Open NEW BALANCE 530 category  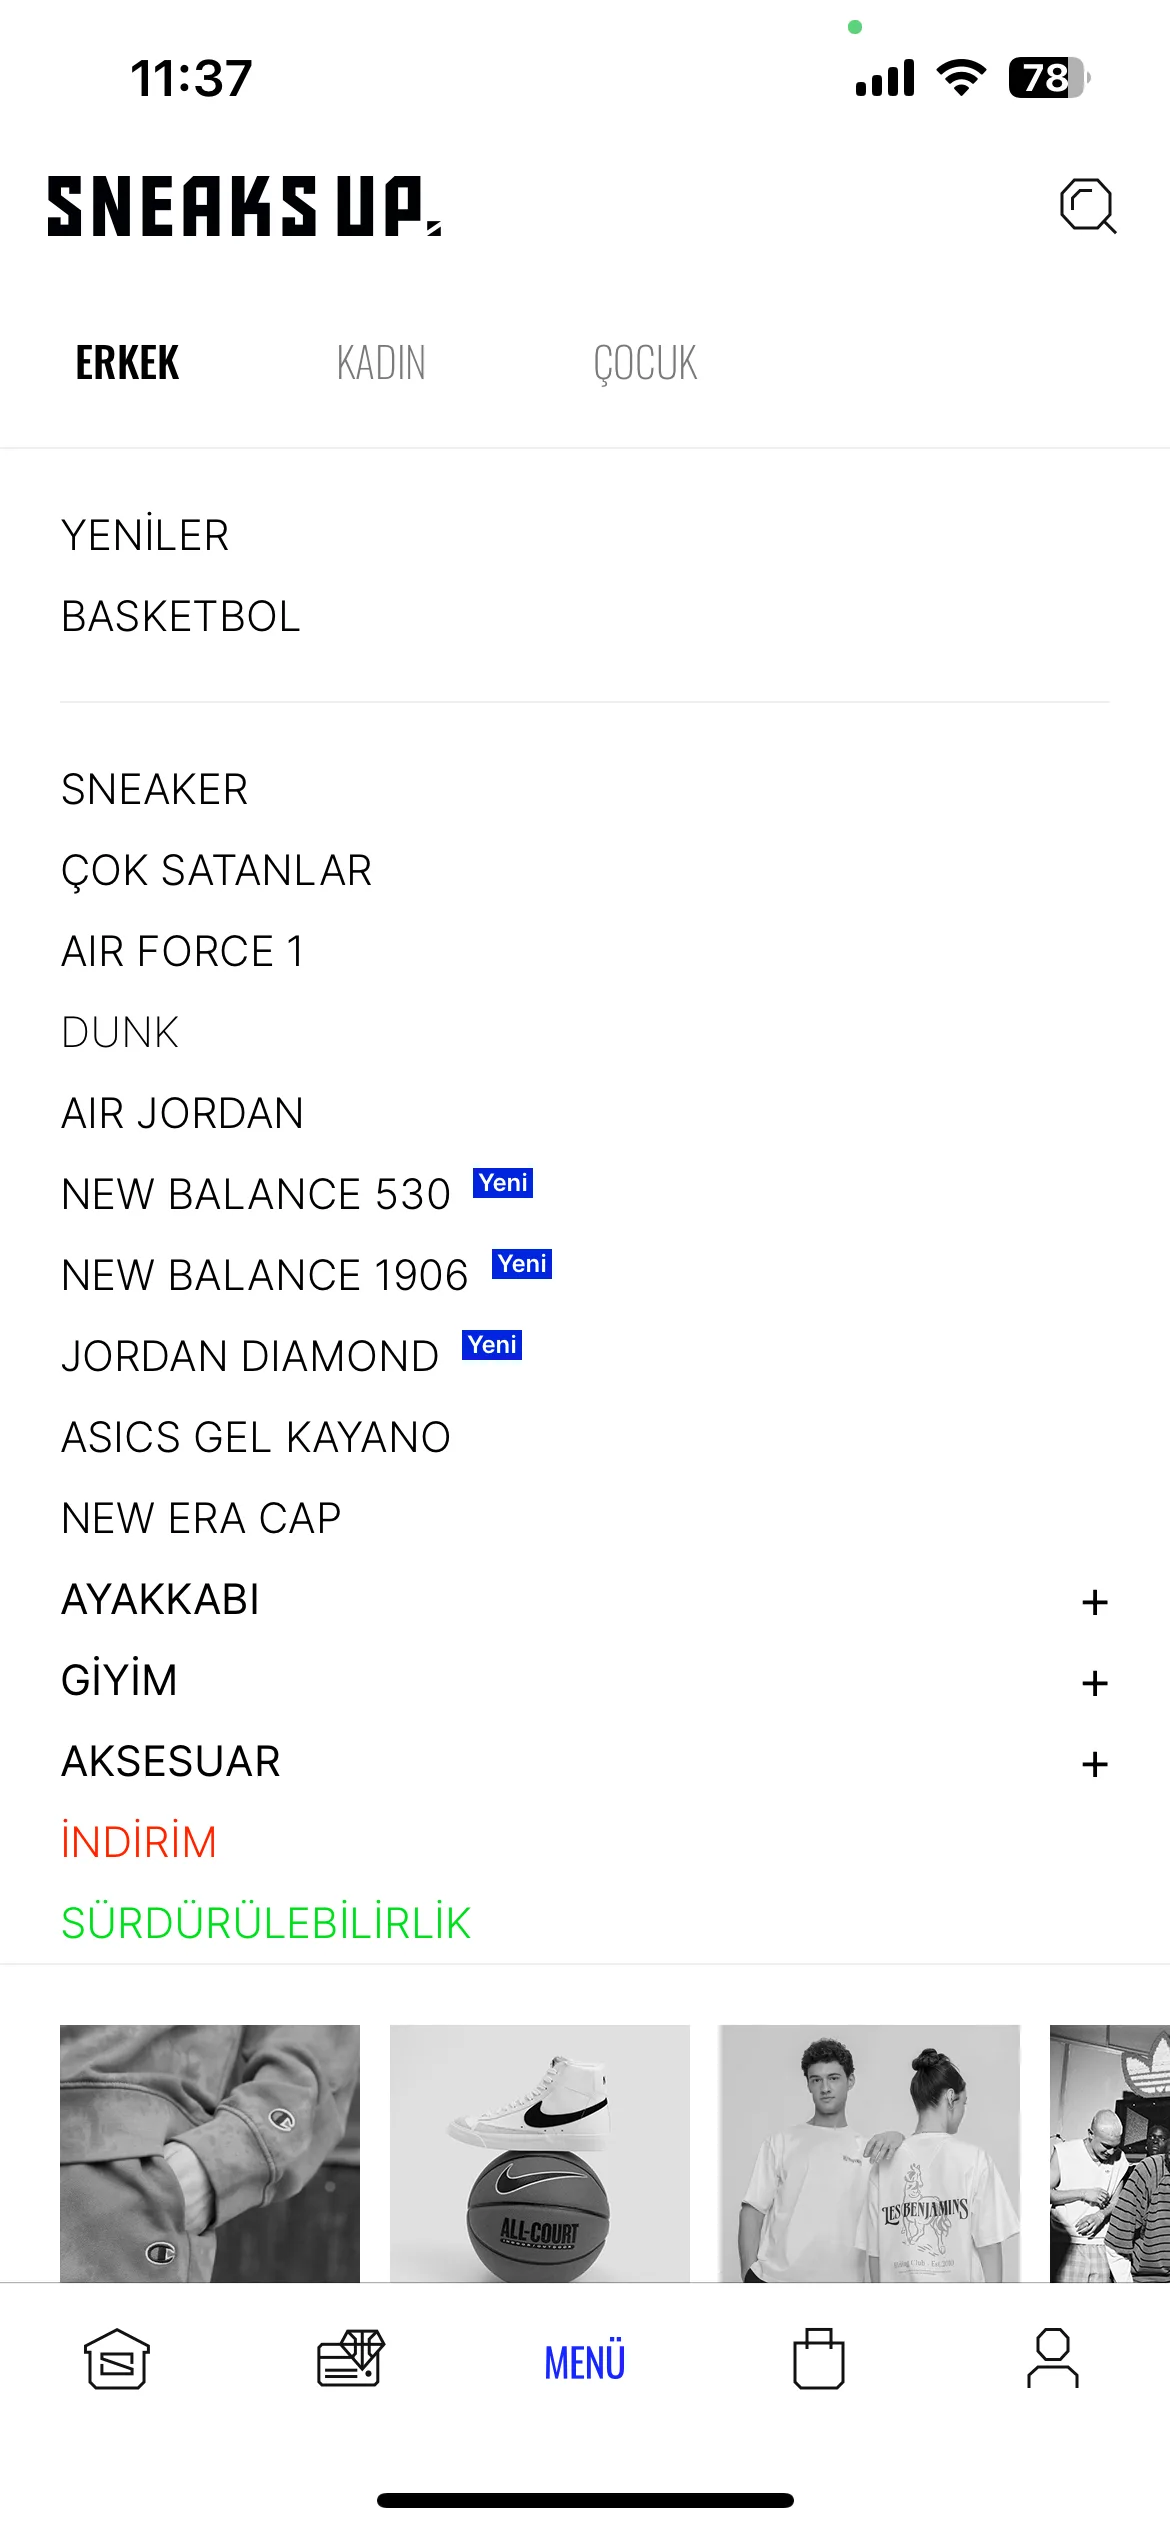click(256, 1194)
